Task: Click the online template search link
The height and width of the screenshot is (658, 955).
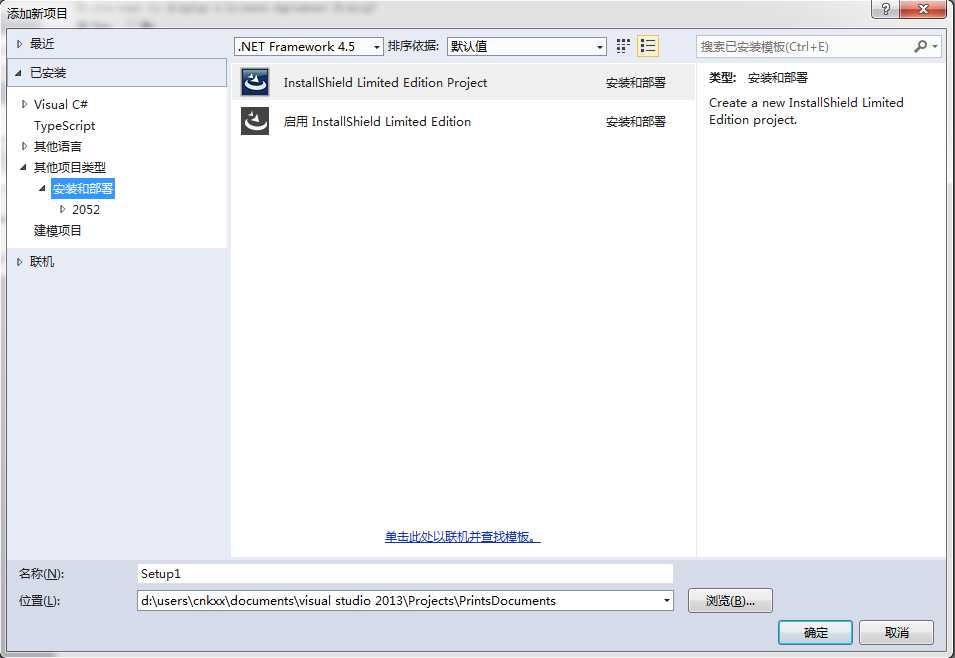Action: point(462,537)
